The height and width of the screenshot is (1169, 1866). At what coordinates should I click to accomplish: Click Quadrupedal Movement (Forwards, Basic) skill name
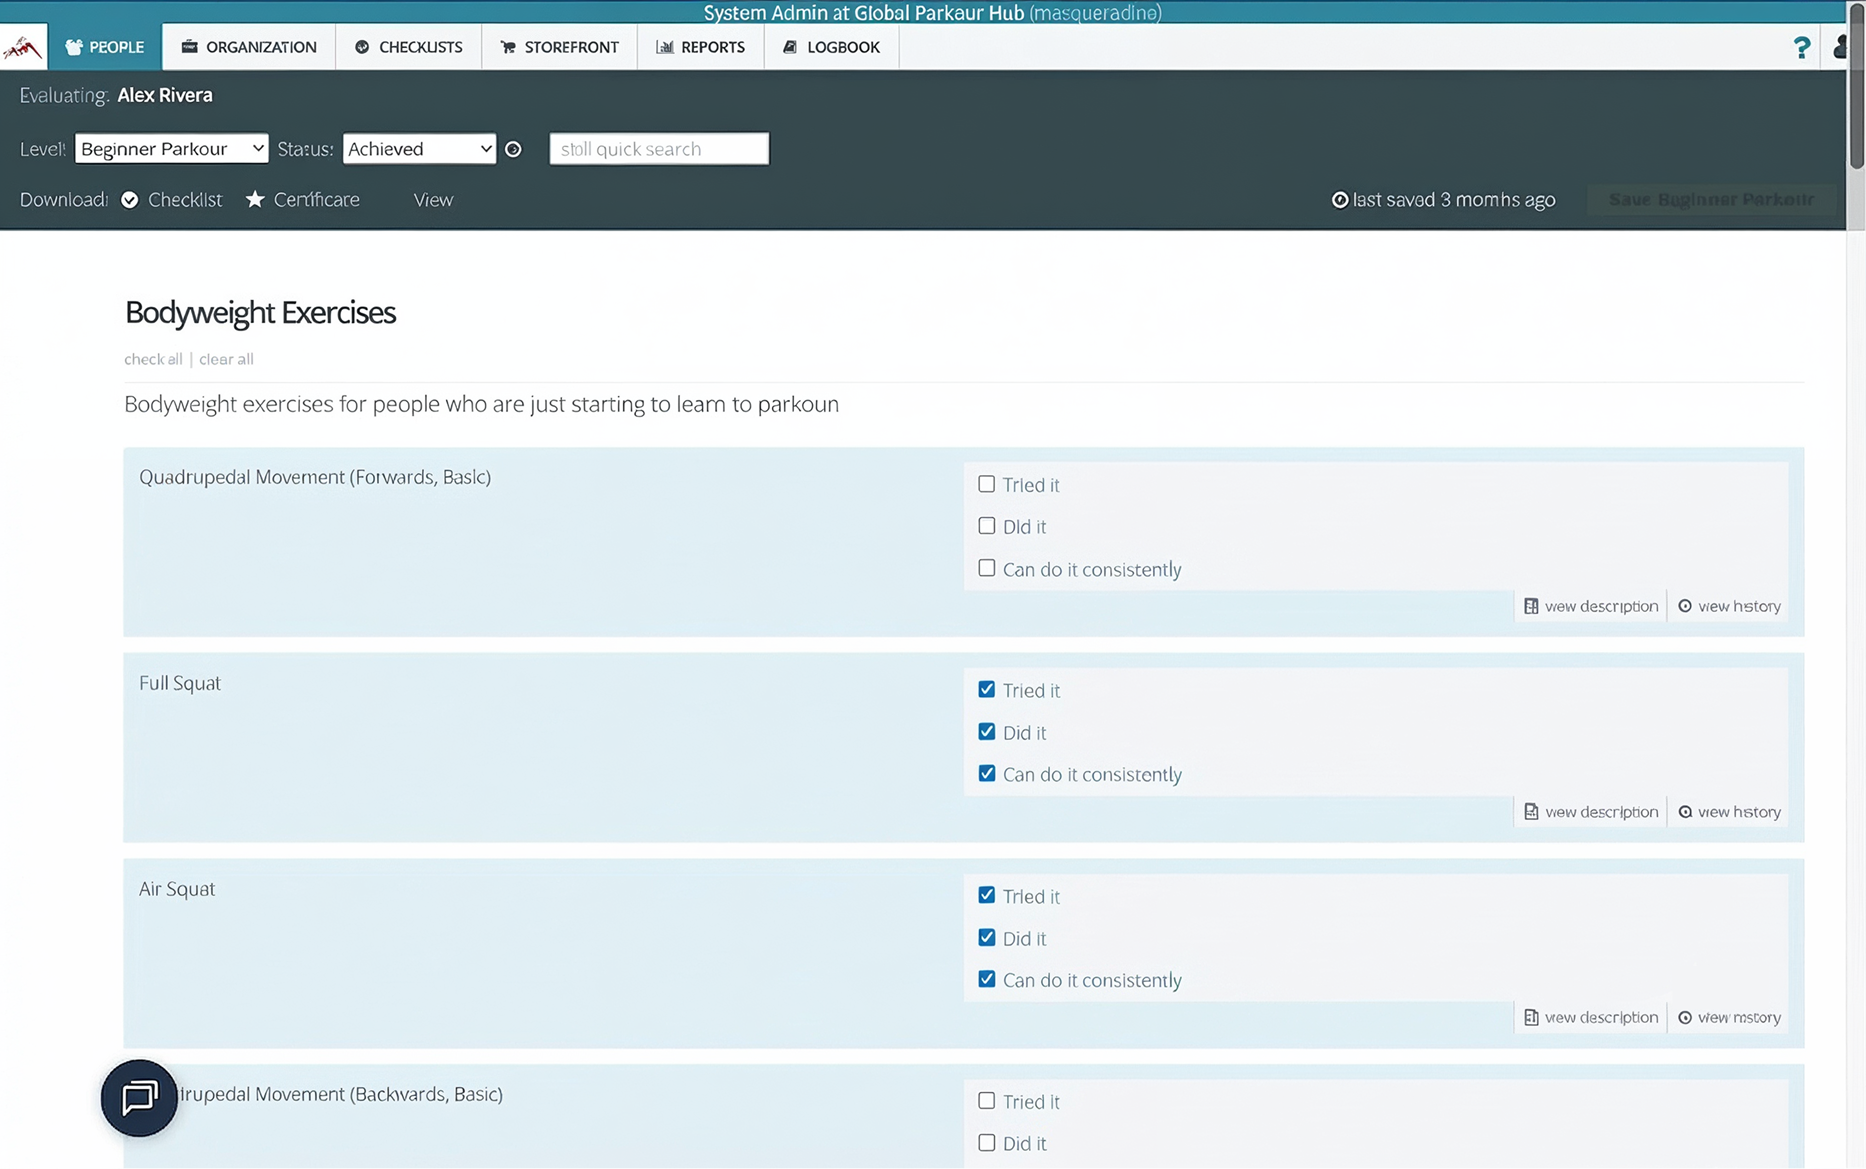point(315,477)
